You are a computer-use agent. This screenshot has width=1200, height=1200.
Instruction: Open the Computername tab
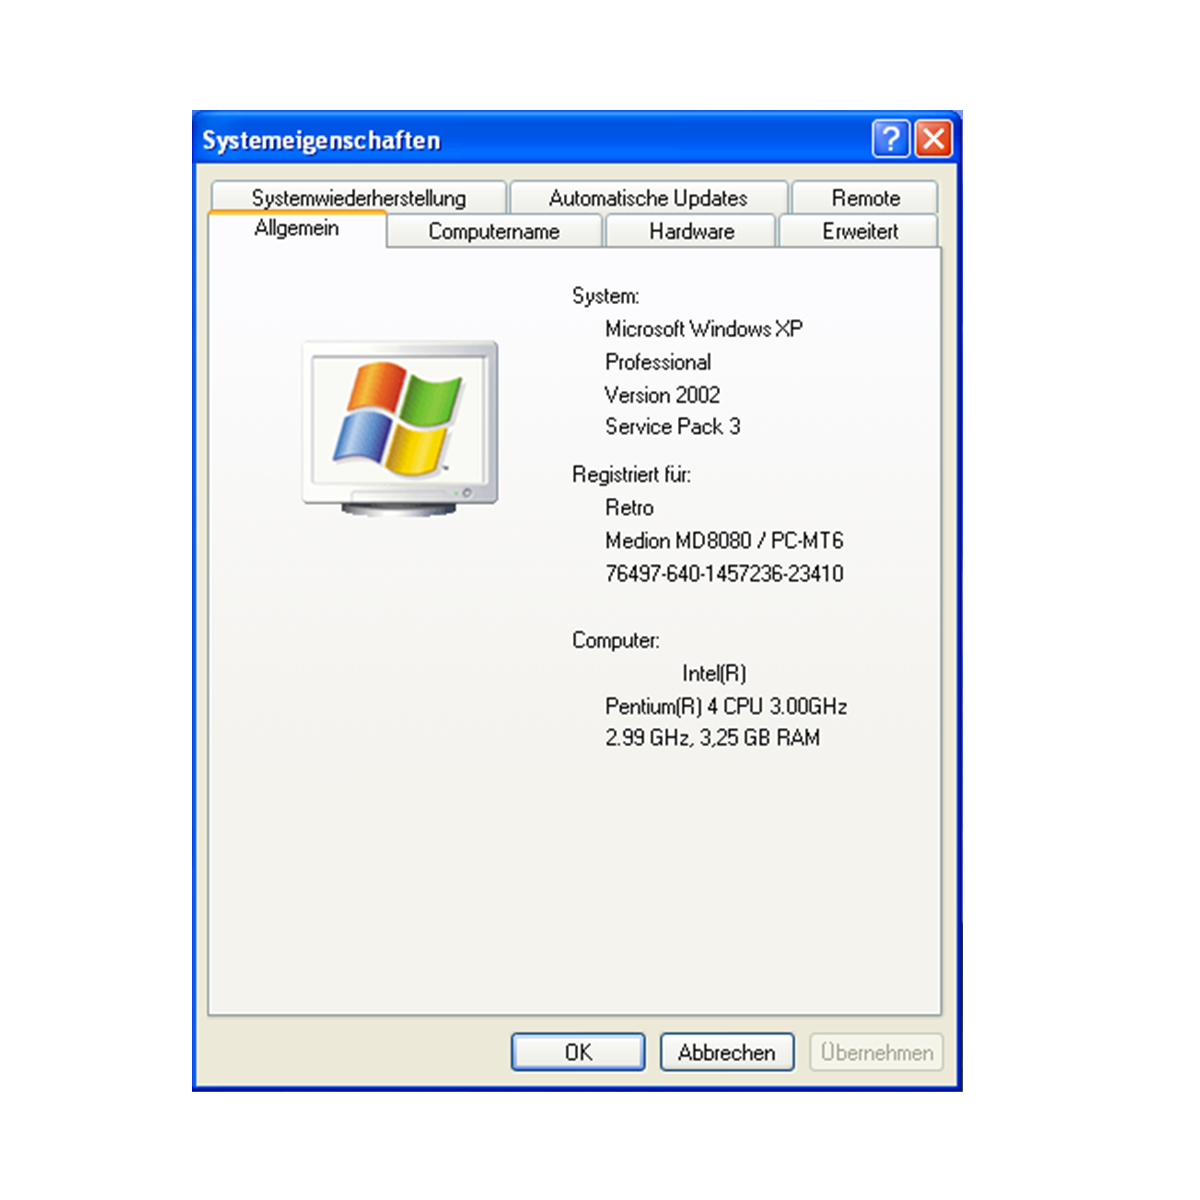[x=494, y=231]
